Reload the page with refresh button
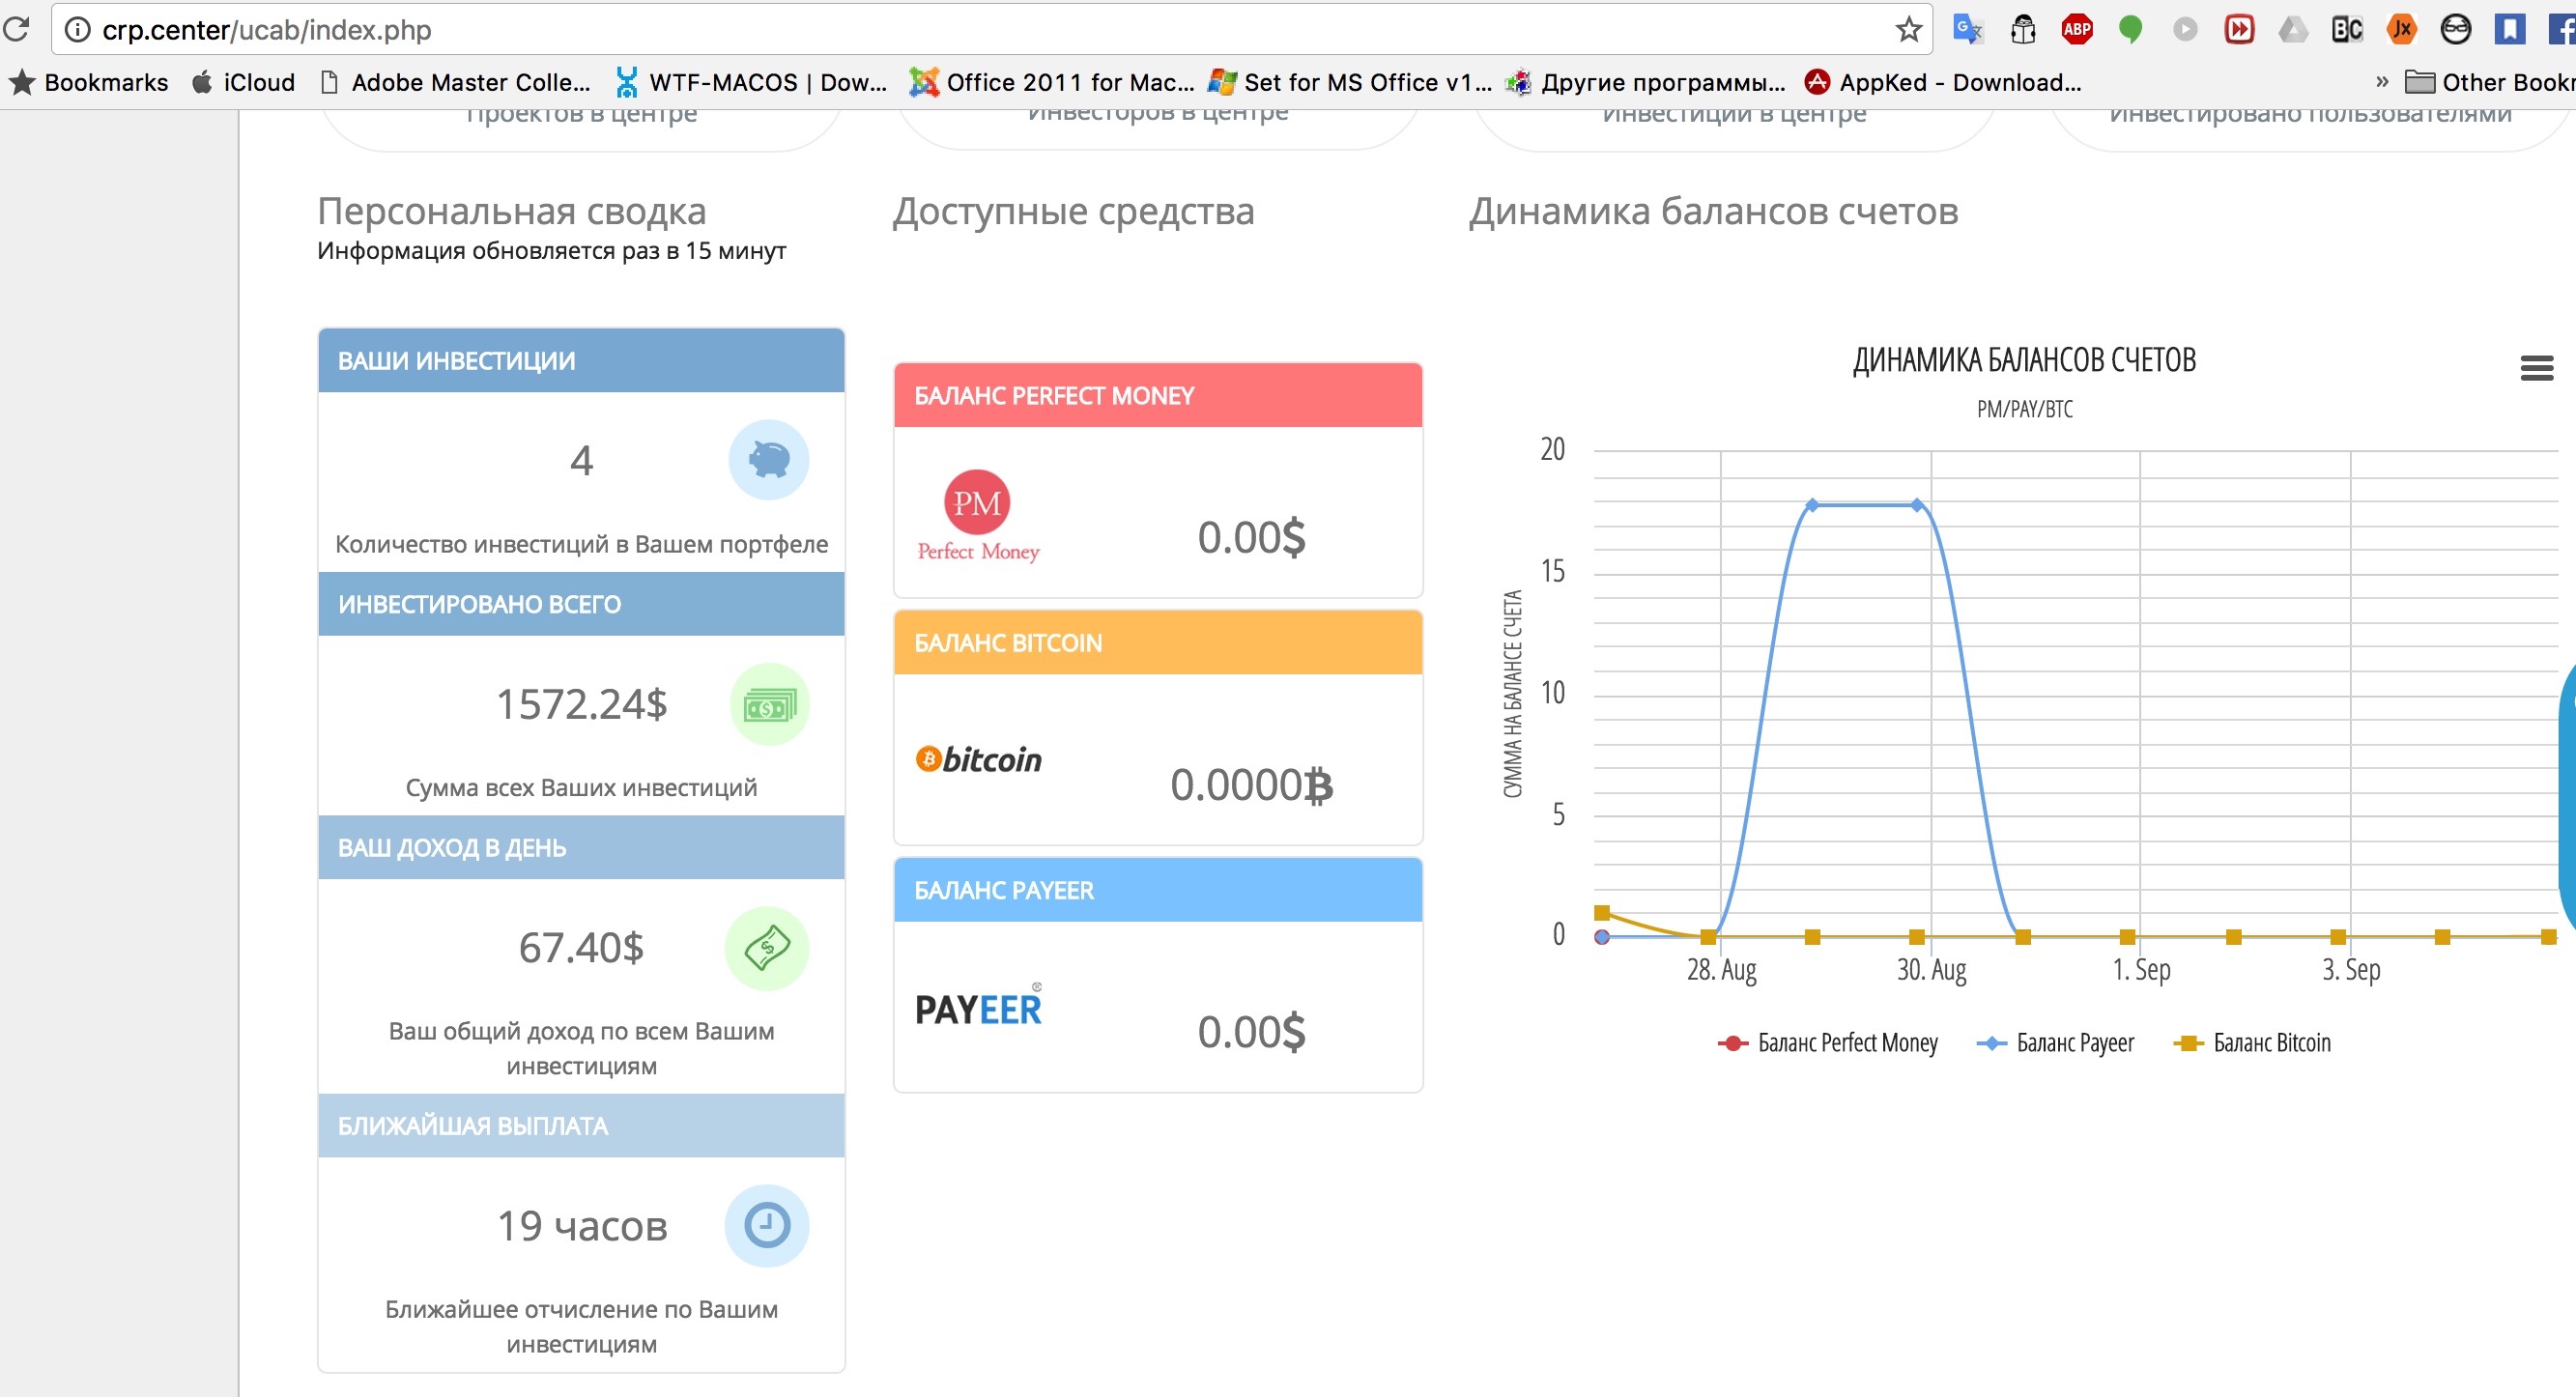This screenshot has height=1397, width=2576. click(16, 30)
